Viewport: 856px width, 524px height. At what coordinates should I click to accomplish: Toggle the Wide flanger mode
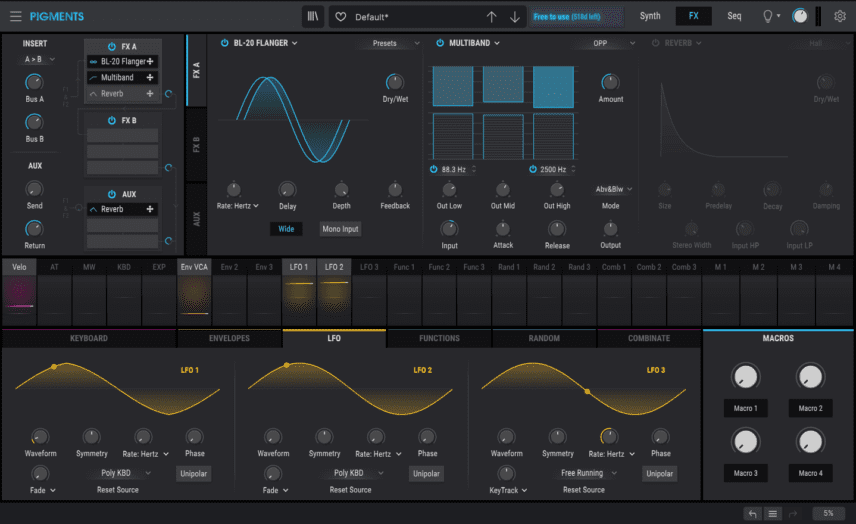(286, 229)
